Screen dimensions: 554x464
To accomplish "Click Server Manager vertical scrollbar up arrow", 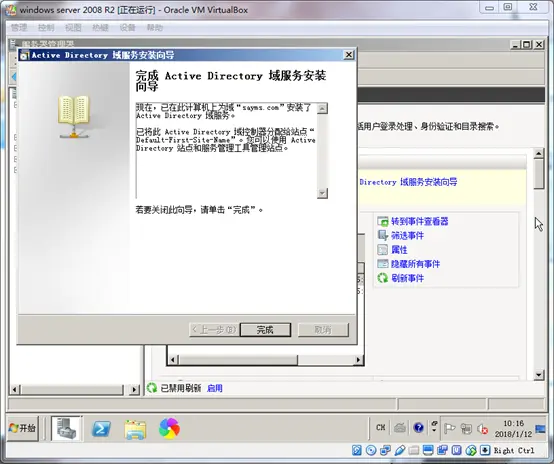I will click(x=538, y=153).
